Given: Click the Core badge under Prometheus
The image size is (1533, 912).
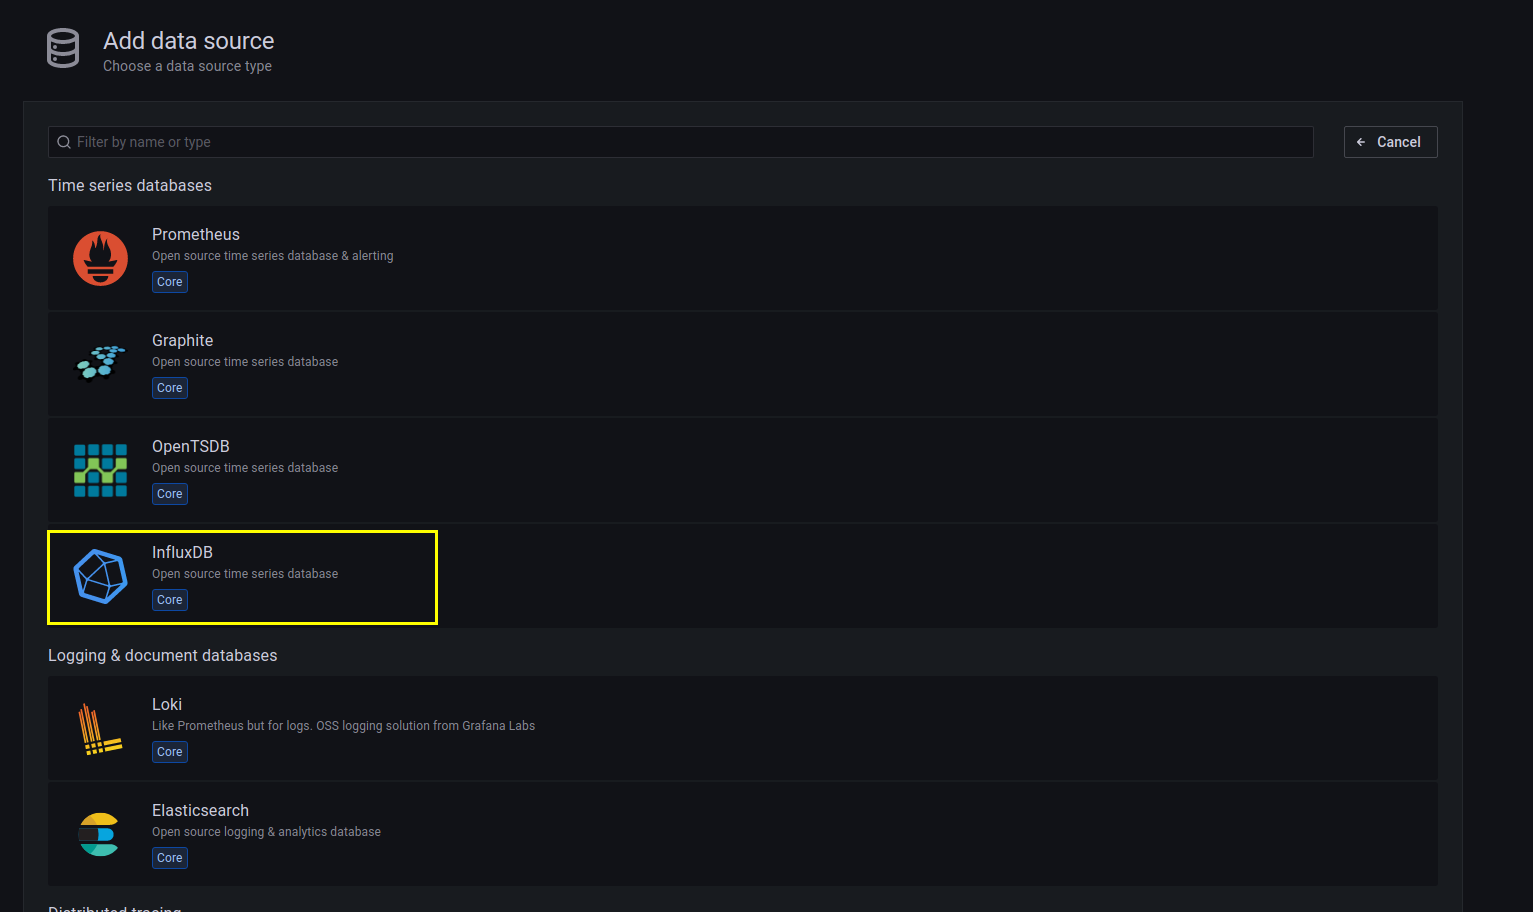Looking at the screenshot, I should [170, 282].
